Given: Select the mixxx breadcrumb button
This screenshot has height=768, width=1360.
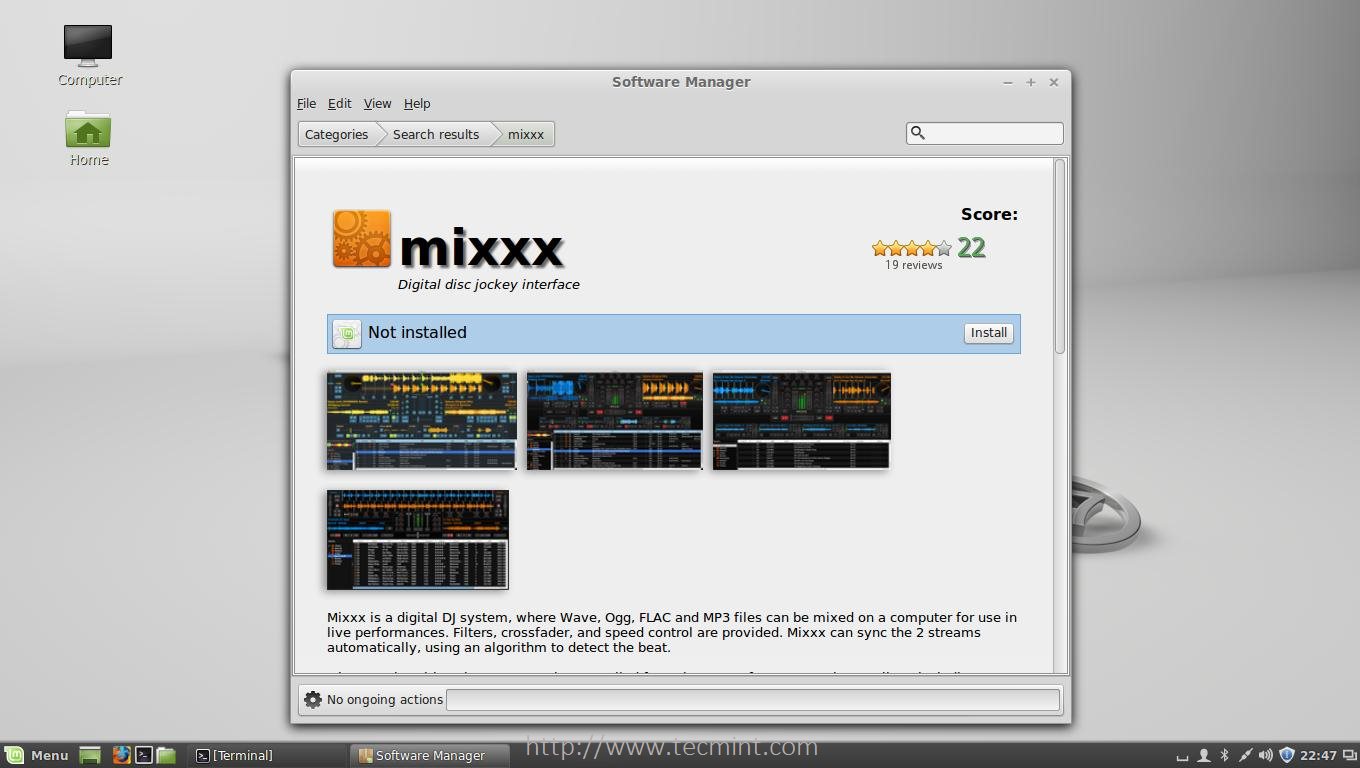Looking at the screenshot, I should [x=525, y=134].
